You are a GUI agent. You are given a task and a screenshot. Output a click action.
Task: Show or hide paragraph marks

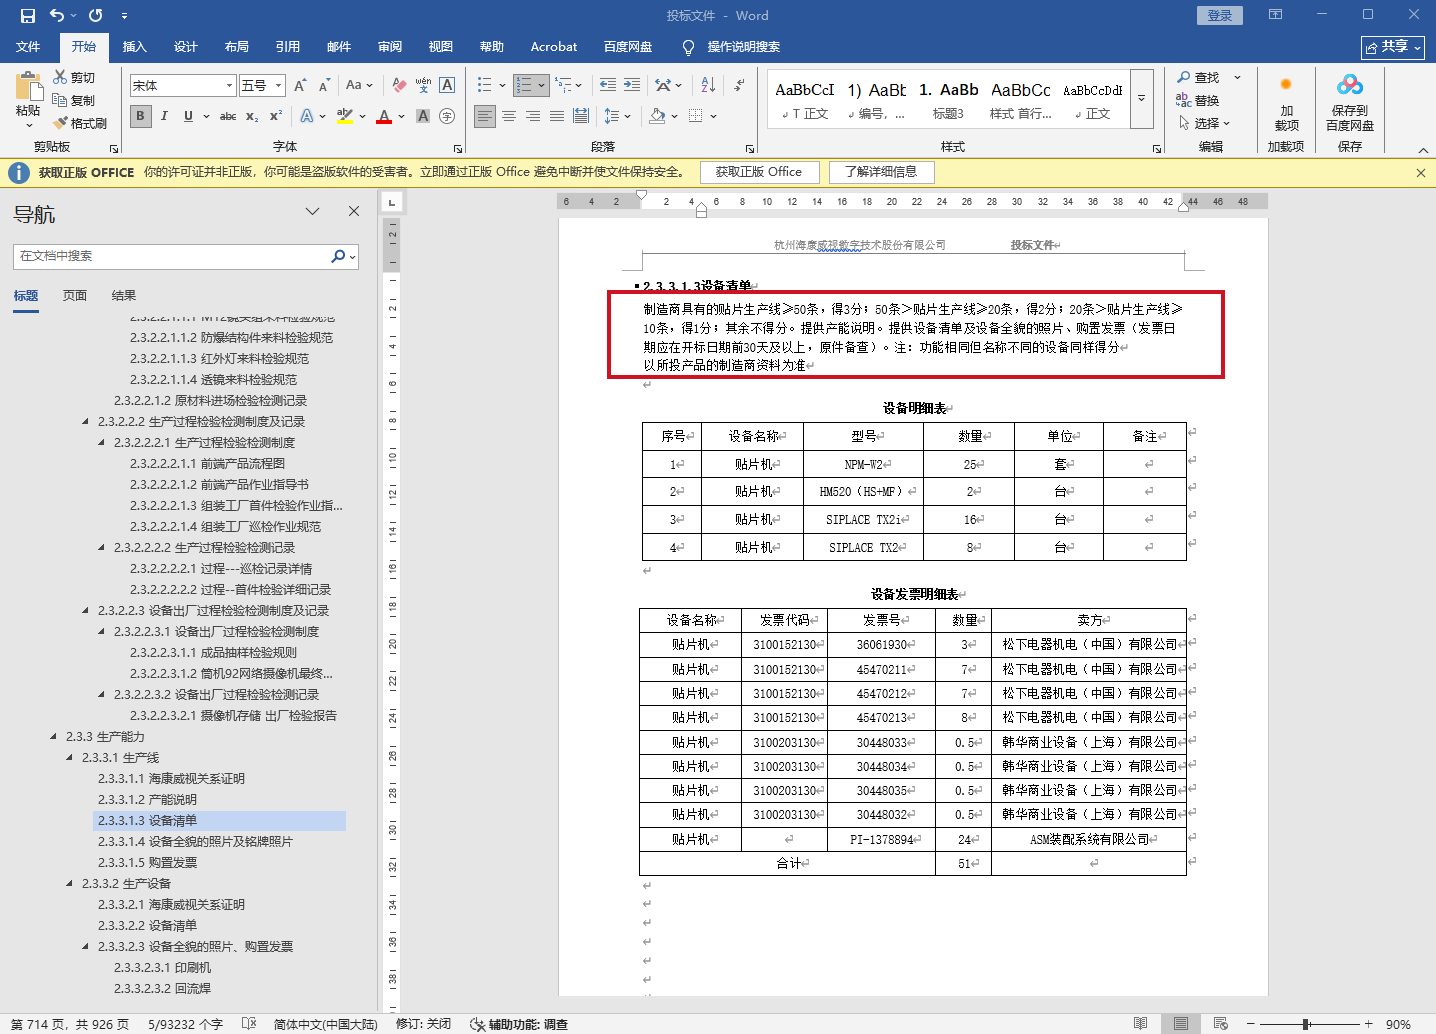point(739,85)
